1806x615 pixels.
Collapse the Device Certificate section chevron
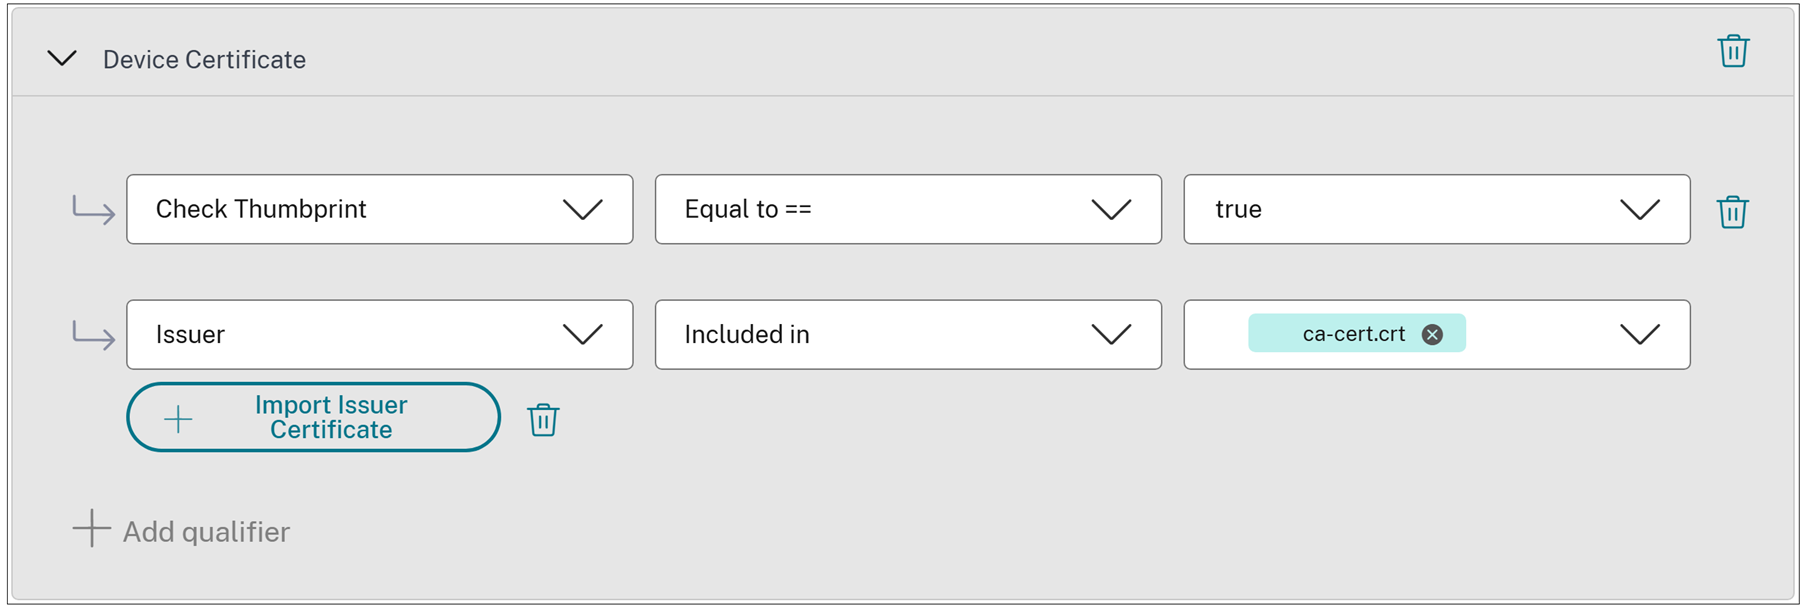pyautogui.click(x=62, y=59)
